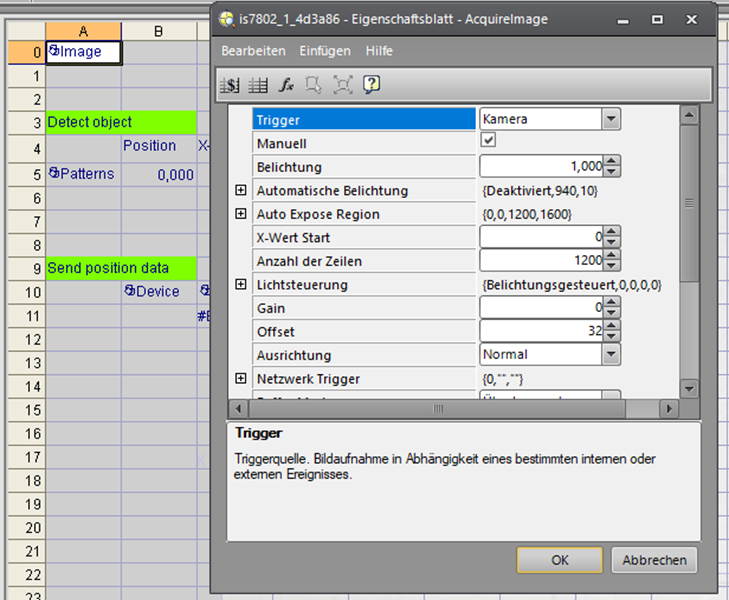Open the Trigger dropdown showing Kamera
Image resolution: width=729 pixels, height=600 pixels.
[x=611, y=119]
